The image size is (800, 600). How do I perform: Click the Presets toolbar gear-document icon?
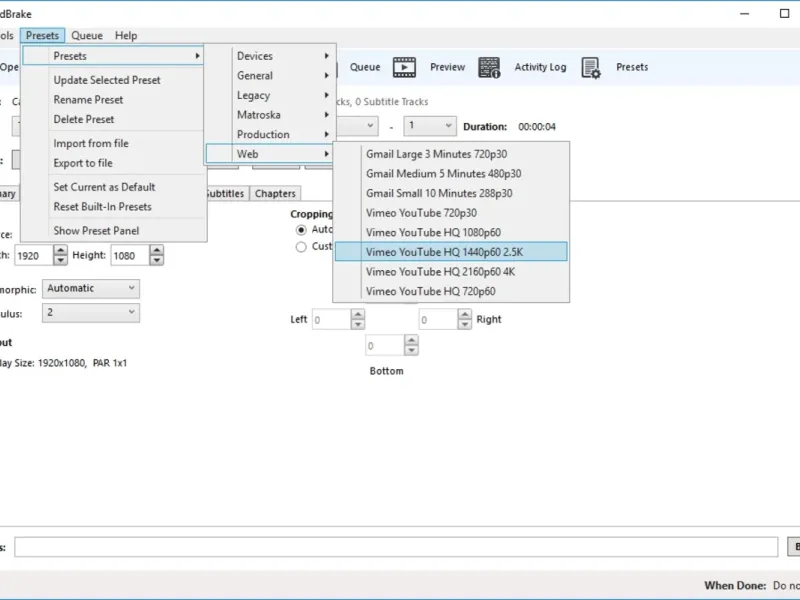[x=591, y=67]
